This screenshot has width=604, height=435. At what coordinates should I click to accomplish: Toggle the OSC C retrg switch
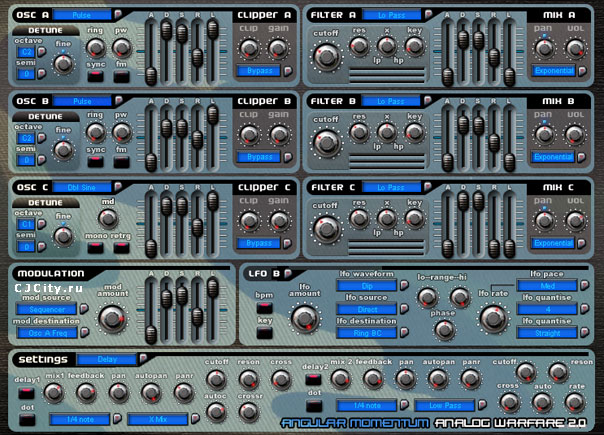pyautogui.click(x=121, y=248)
